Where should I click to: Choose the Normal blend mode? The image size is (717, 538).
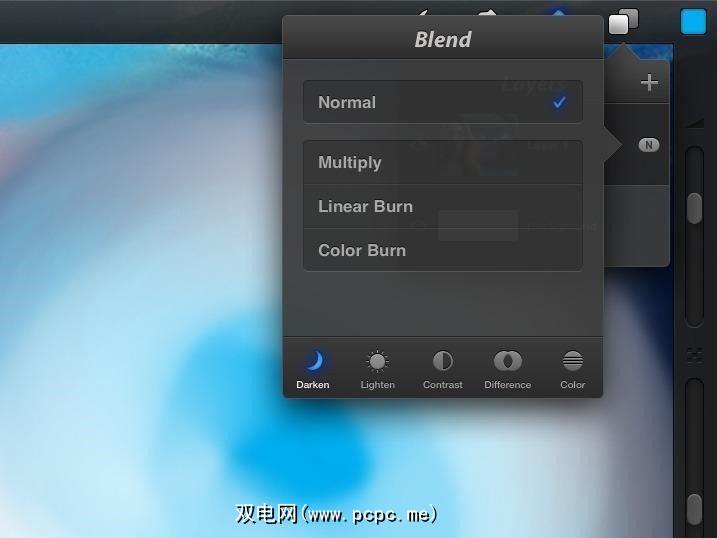coord(443,102)
